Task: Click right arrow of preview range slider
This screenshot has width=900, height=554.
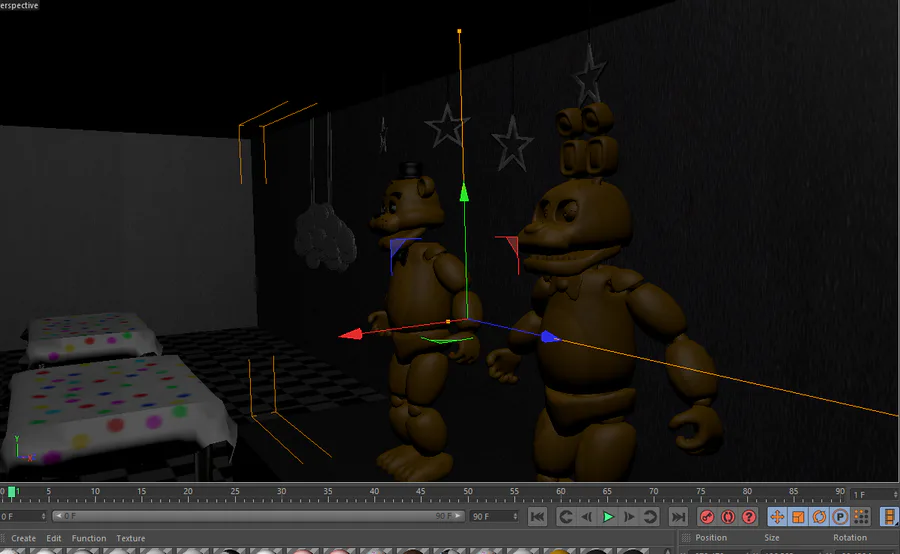Action: point(458,516)
